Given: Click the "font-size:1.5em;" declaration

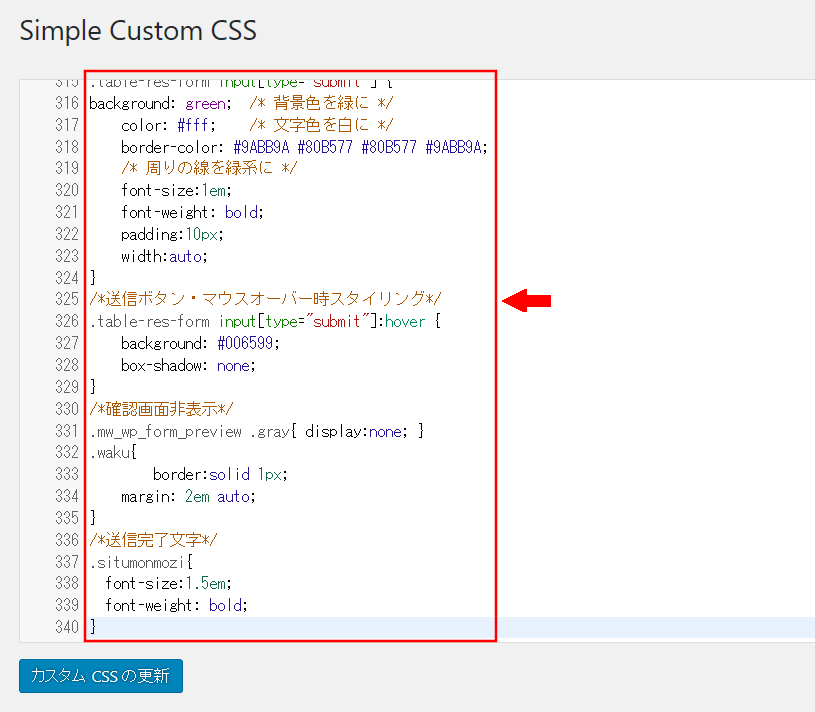Looking at the screenshot, I should [x=168, y=583].
